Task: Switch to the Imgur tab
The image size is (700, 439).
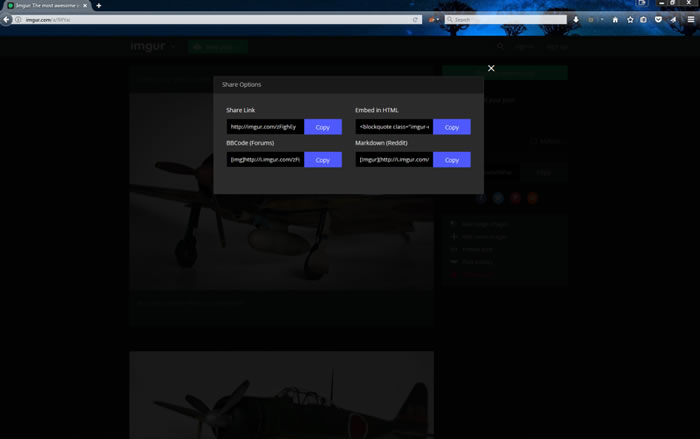Action: tap(46, 6)
